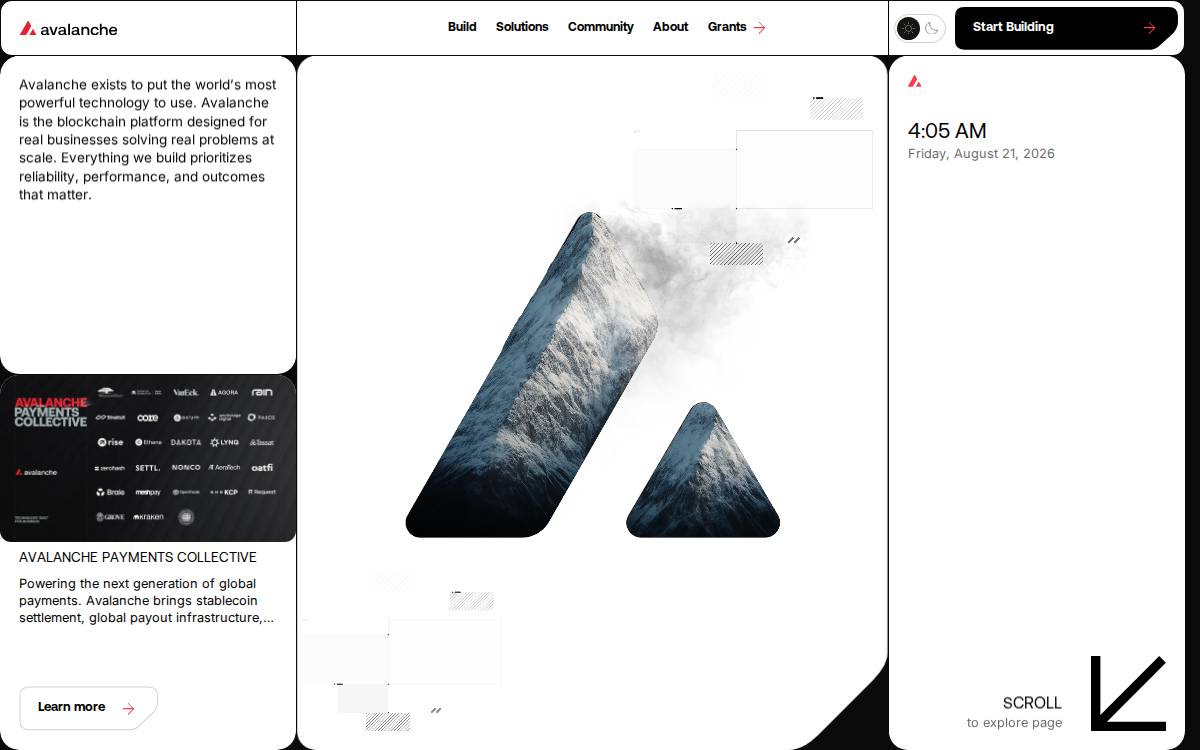Screen dimensions: 1200x750
Task: Click the meshpay logo in the collective image
Action: pyautogui.click(x=148, y=492)
